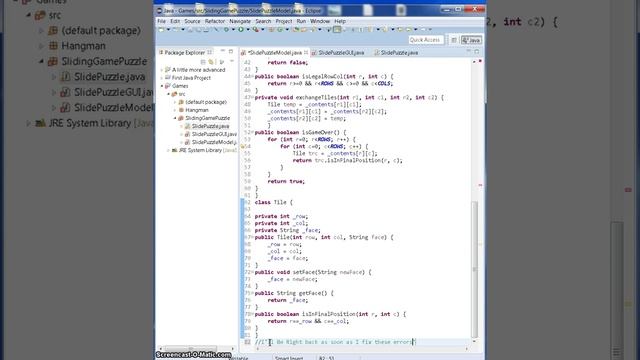The image size is (640, 360).
Task: Click the green Debug bug icon
Action: point(227,29)
